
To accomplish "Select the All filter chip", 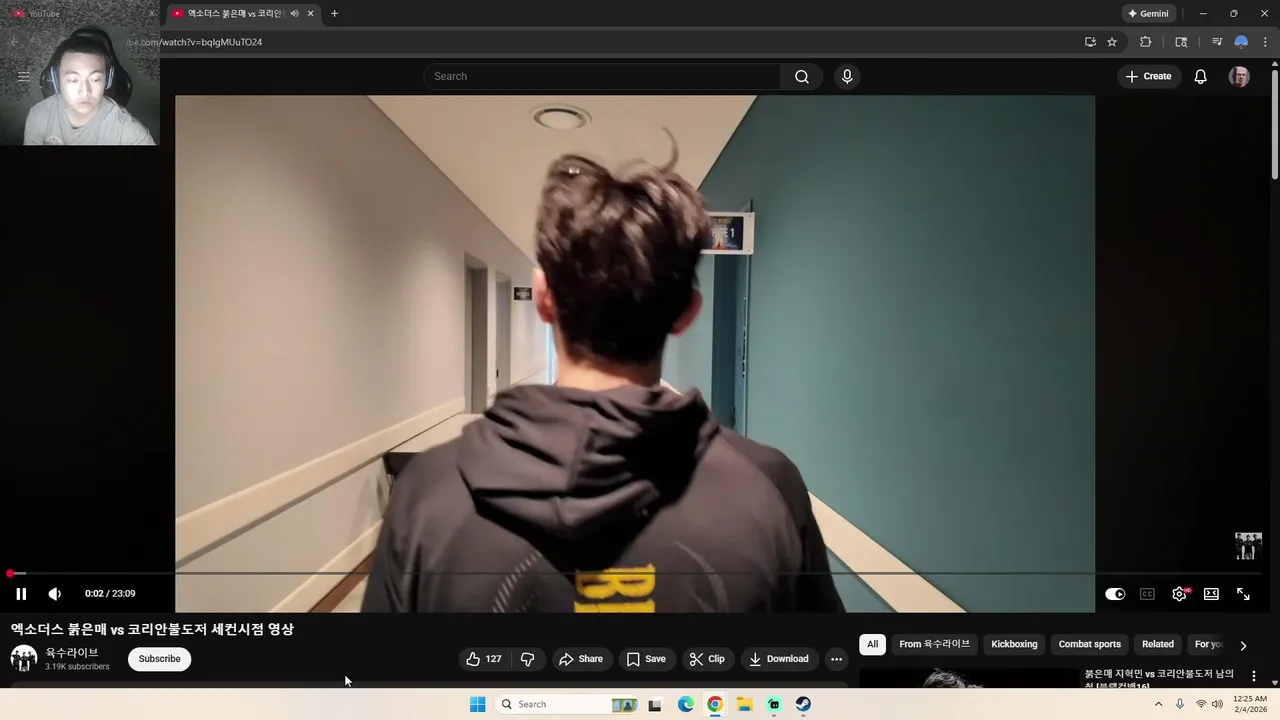I will [x=872, y=644].
